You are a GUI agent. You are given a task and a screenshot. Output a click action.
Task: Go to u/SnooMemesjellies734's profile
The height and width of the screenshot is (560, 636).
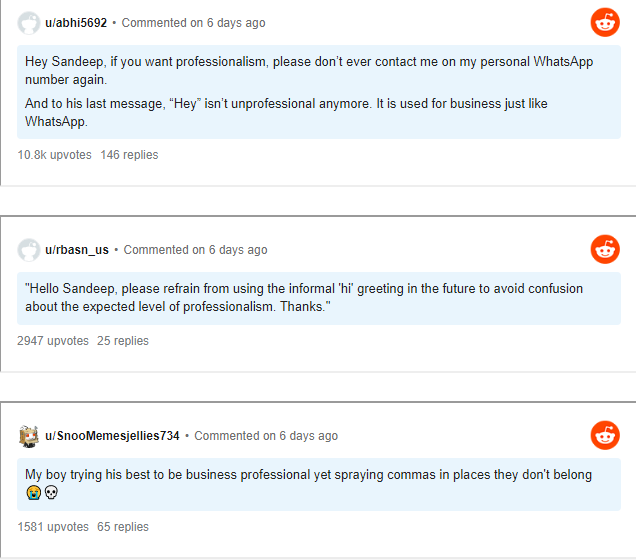pos(112,436)
